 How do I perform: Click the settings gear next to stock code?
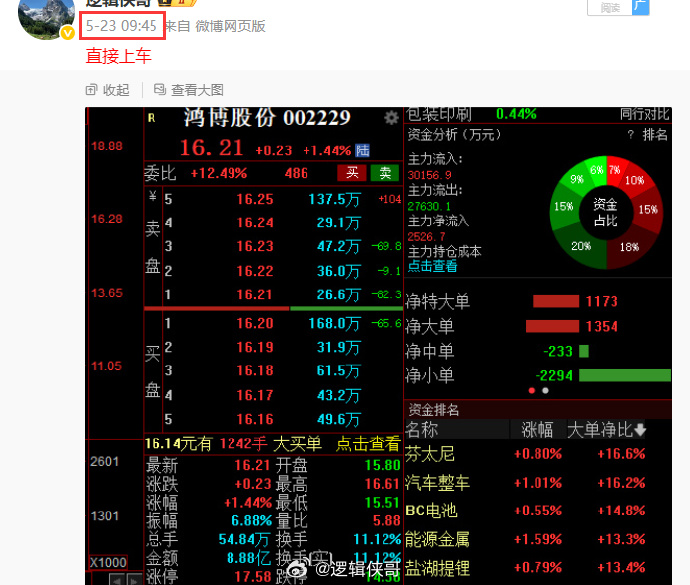tap(391, 119)
